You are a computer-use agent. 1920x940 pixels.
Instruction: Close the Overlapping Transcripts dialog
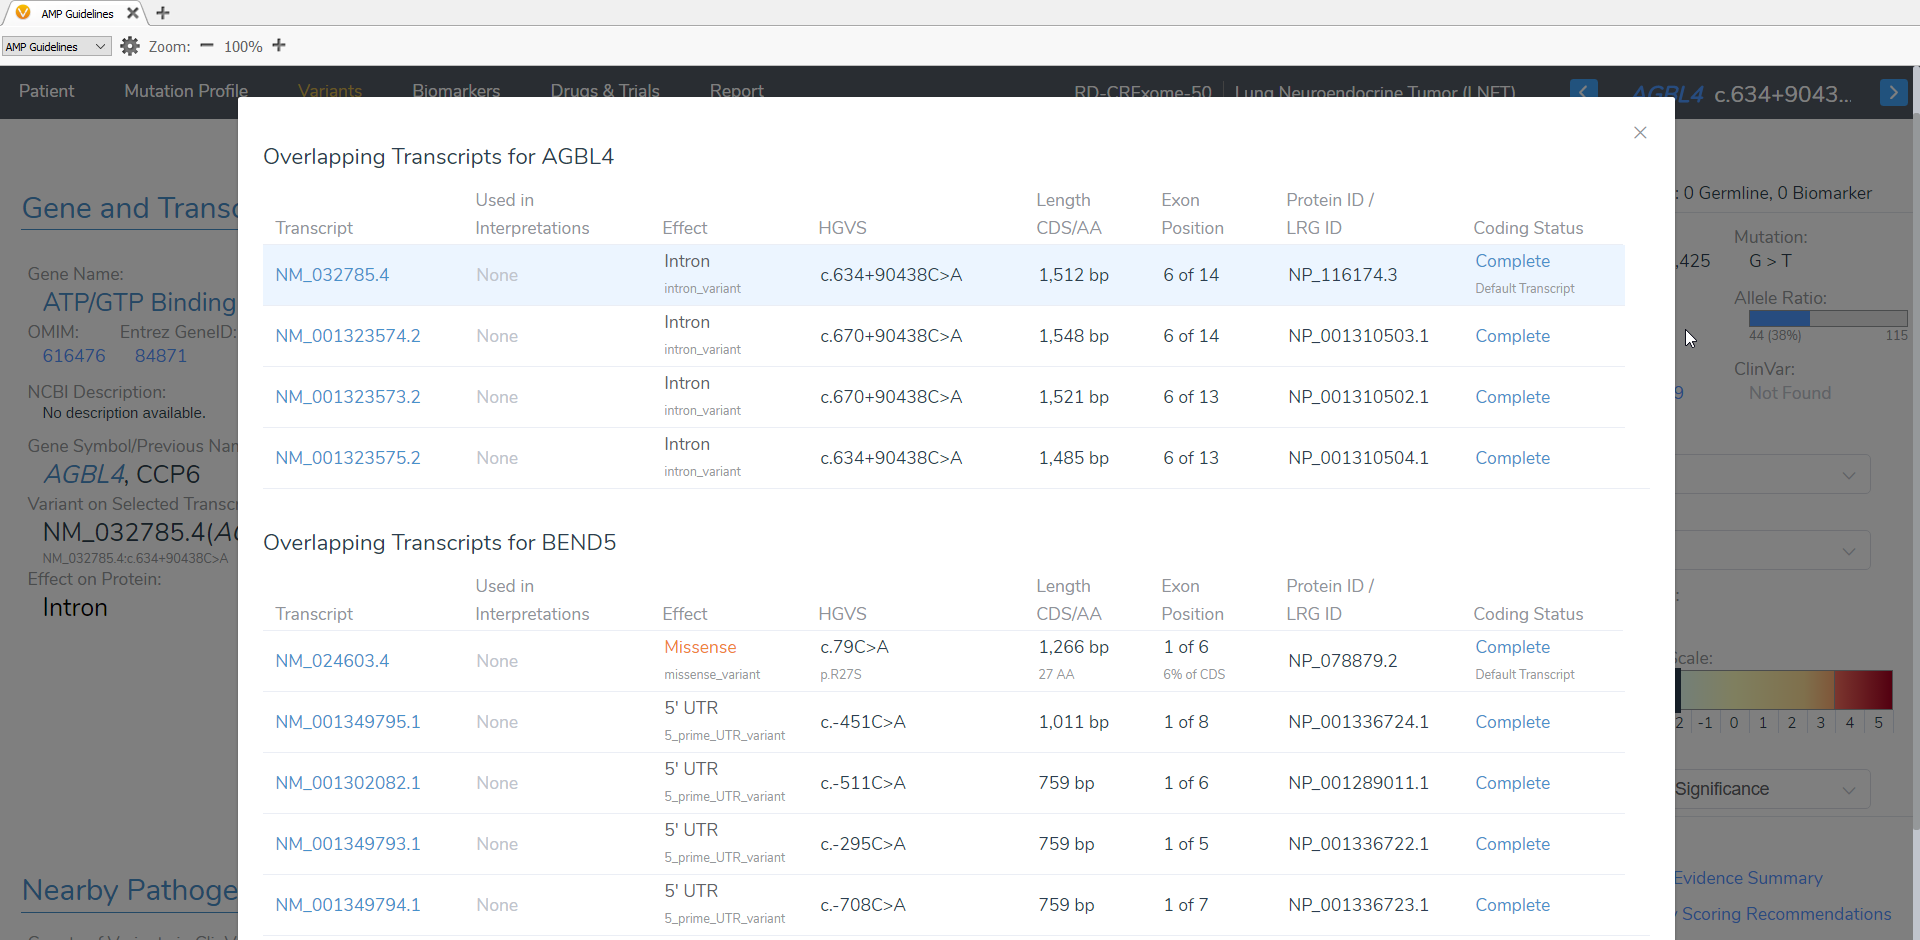(1640, 133)
